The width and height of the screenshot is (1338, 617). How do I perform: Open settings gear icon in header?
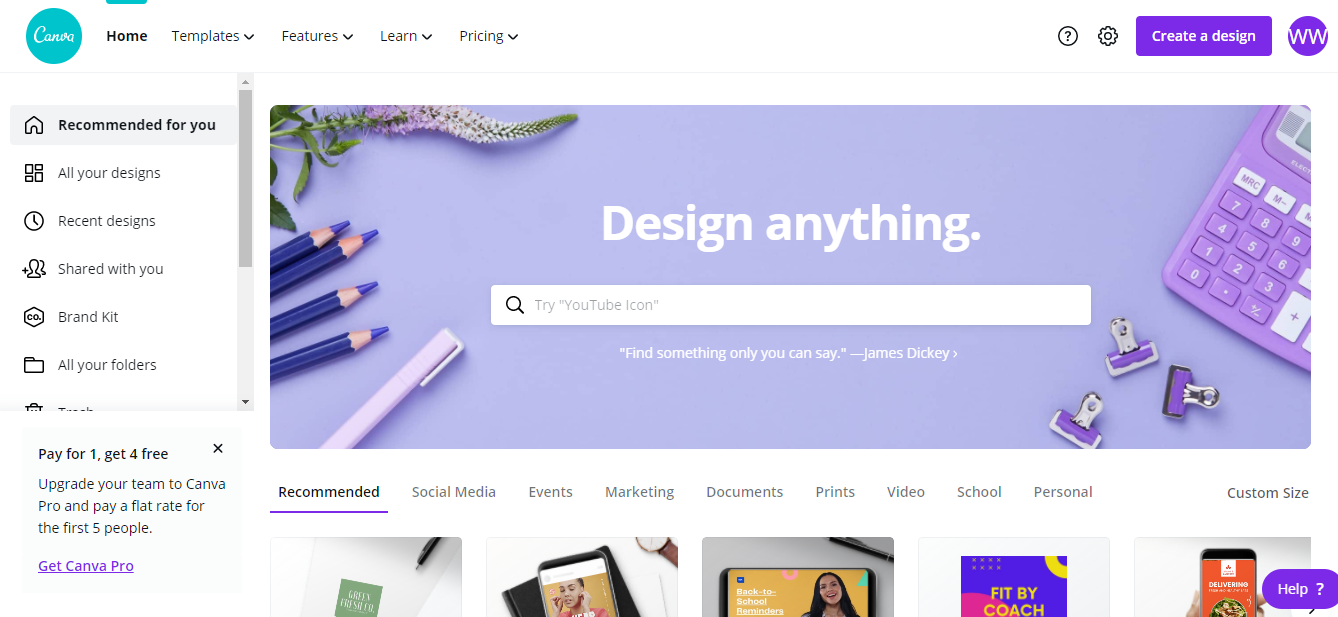click(1108, 36)
